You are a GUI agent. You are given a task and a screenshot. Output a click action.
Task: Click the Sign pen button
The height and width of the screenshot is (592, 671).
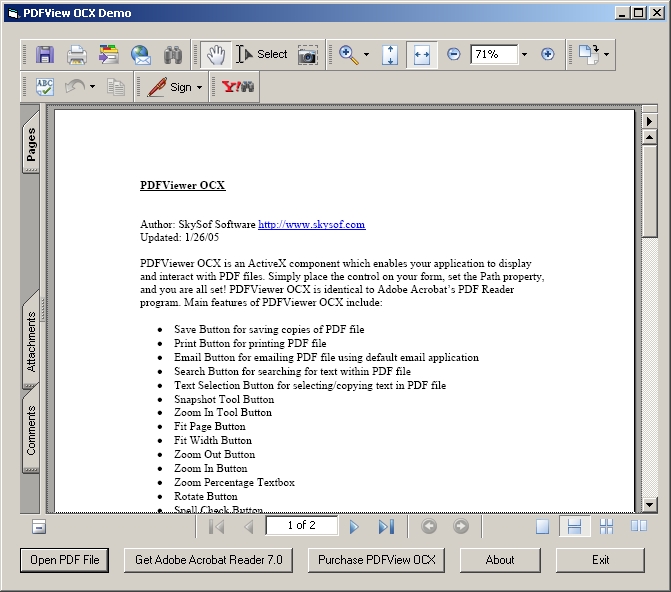(169, 87)
